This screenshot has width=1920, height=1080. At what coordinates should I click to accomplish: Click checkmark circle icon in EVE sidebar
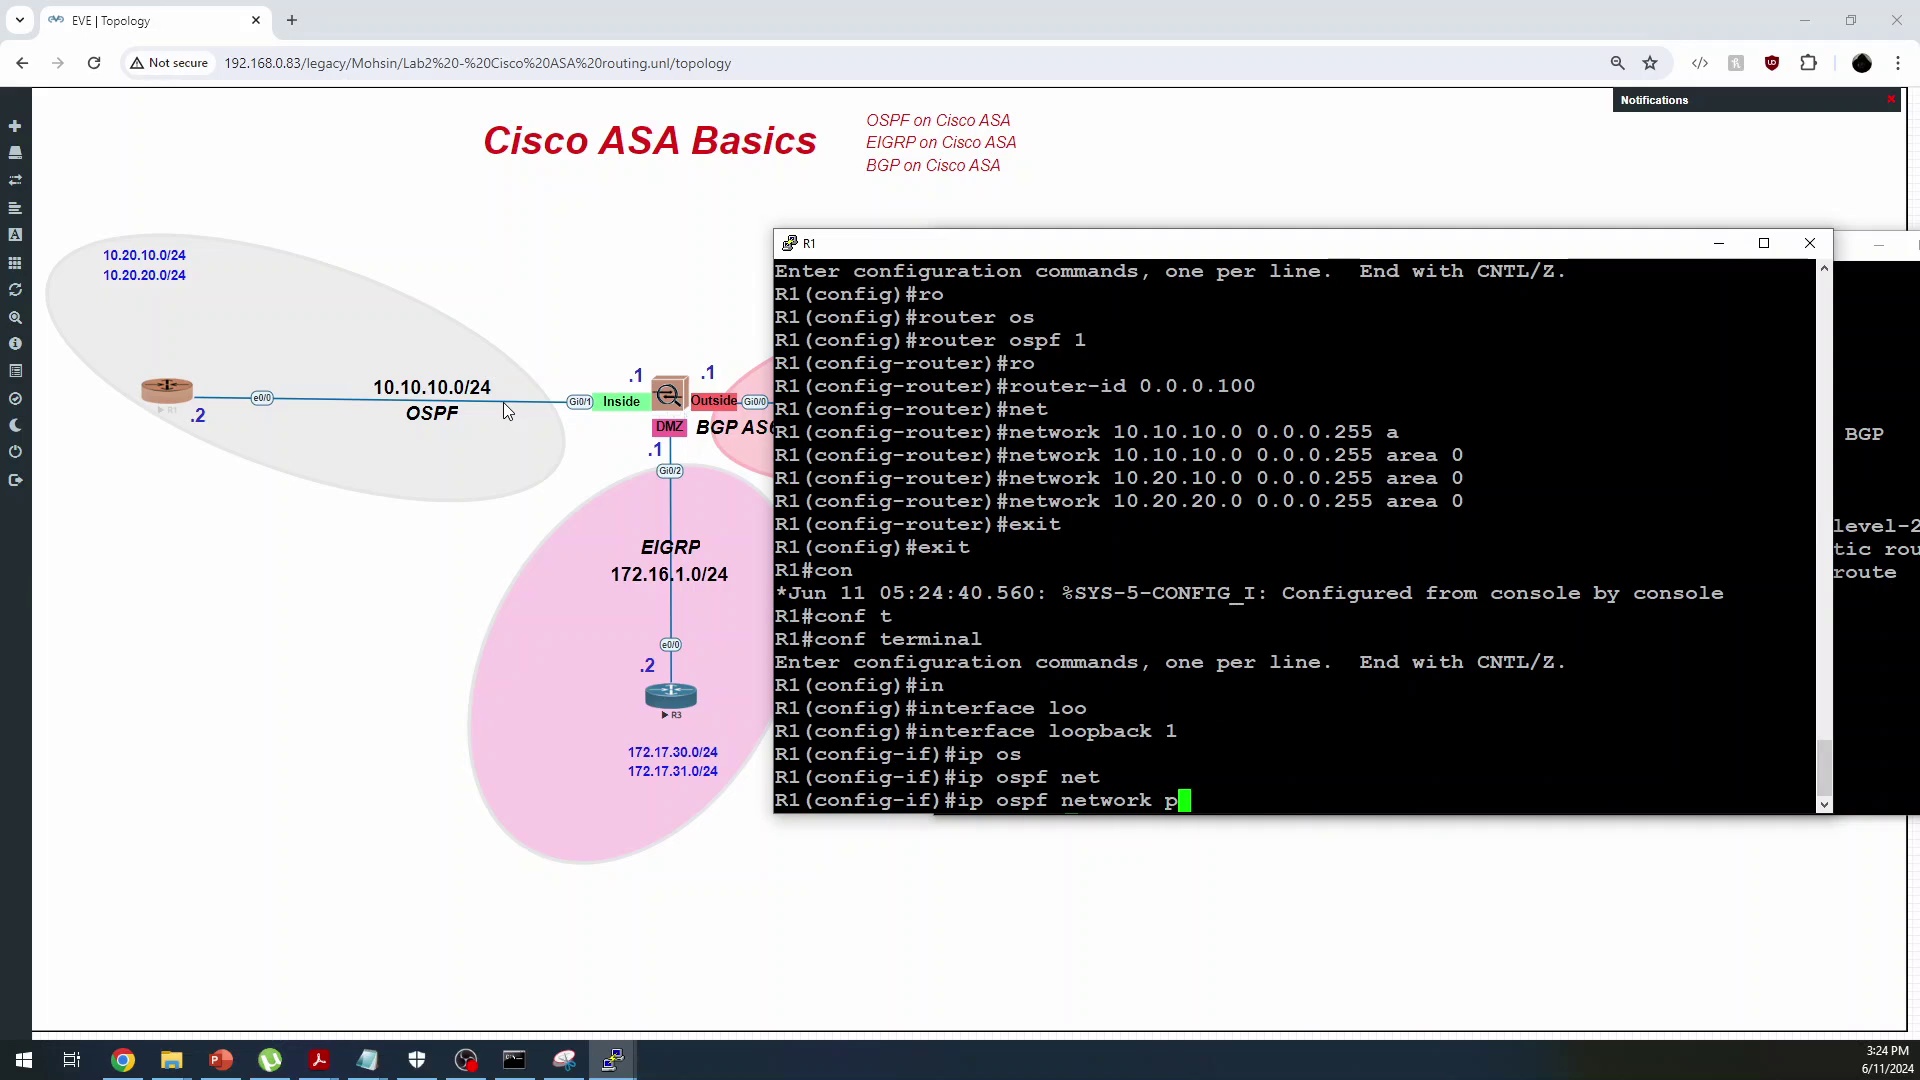pos(15,398)
